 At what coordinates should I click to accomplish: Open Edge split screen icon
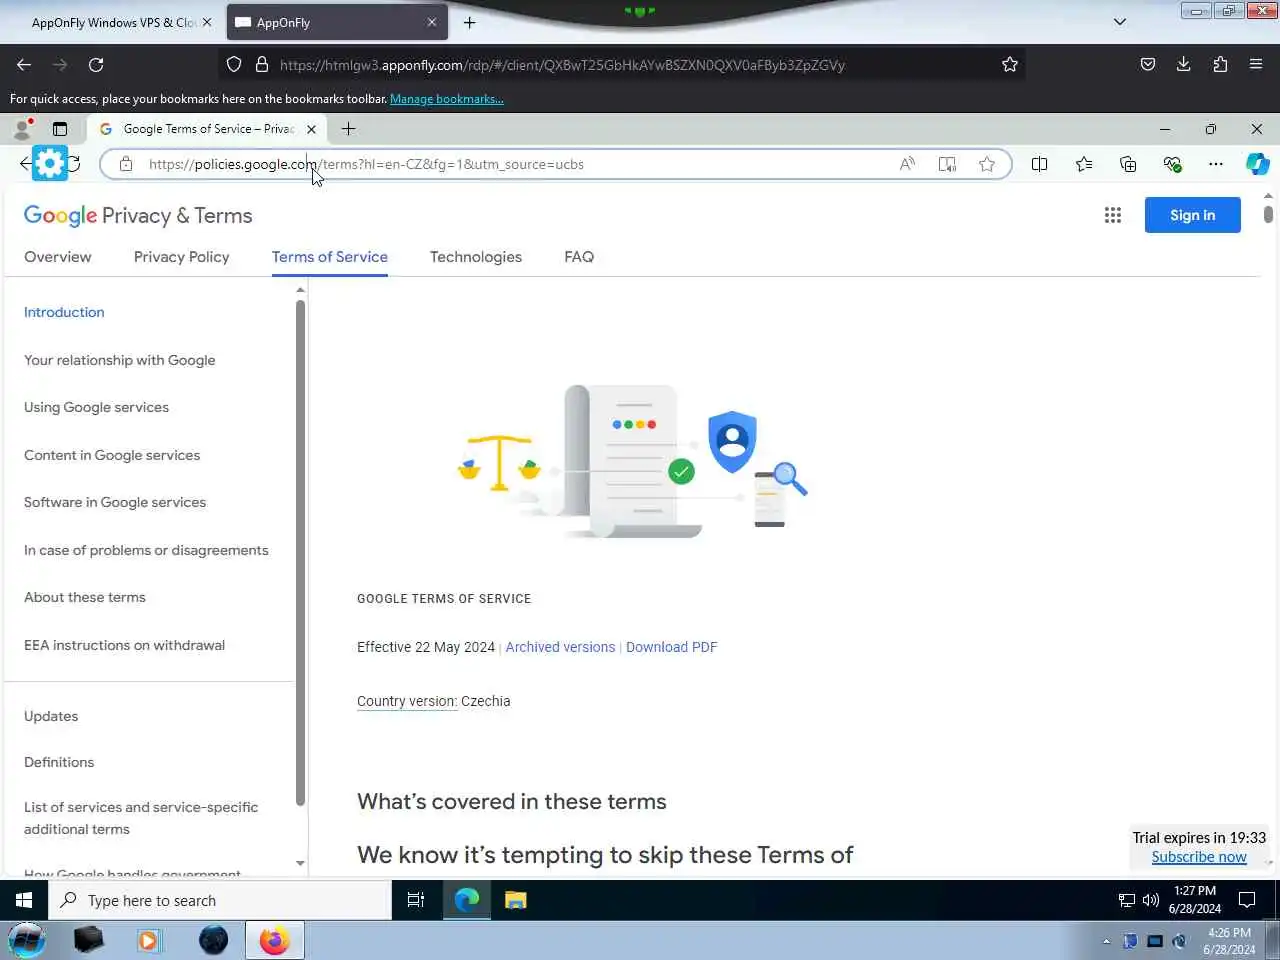(x=1039, y=164)
